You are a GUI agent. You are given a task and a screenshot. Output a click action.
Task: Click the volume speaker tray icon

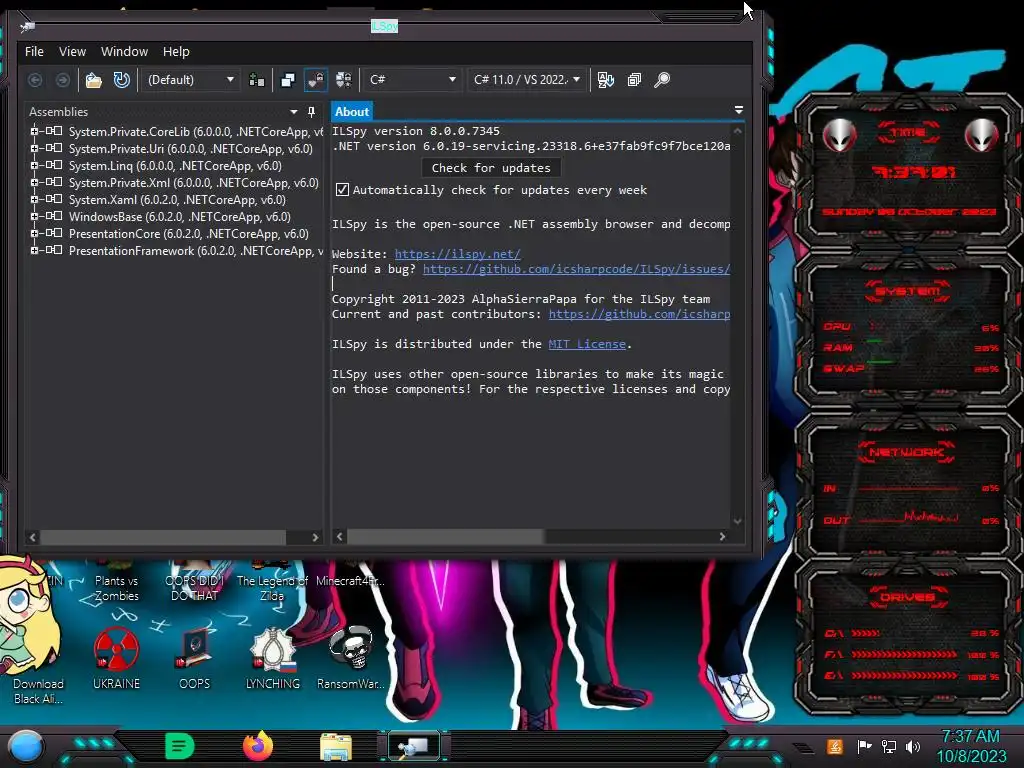[x=913, y=746]
